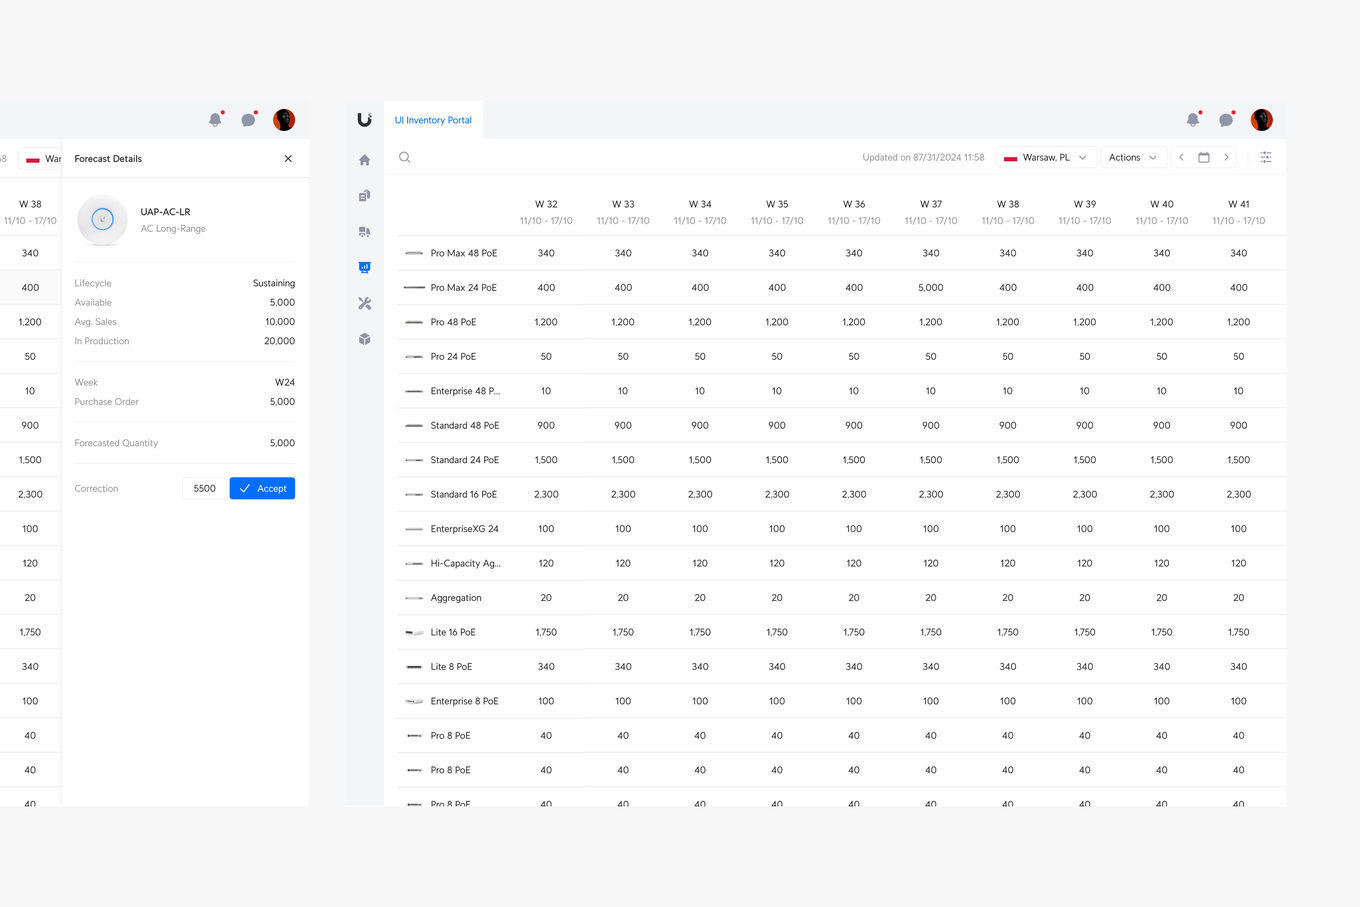Select the Standard 48 PoE row label

pos(465,426)
